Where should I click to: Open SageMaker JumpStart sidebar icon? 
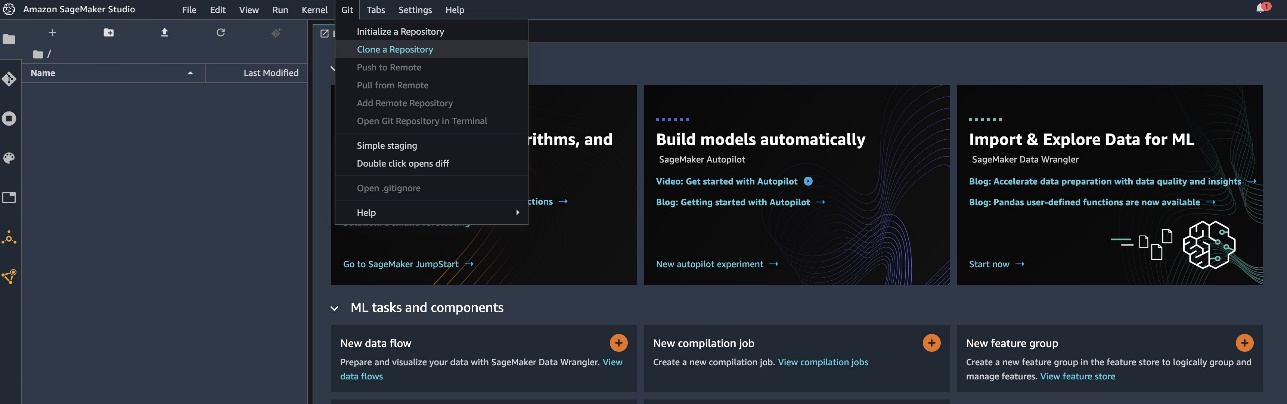pos(9,237)
